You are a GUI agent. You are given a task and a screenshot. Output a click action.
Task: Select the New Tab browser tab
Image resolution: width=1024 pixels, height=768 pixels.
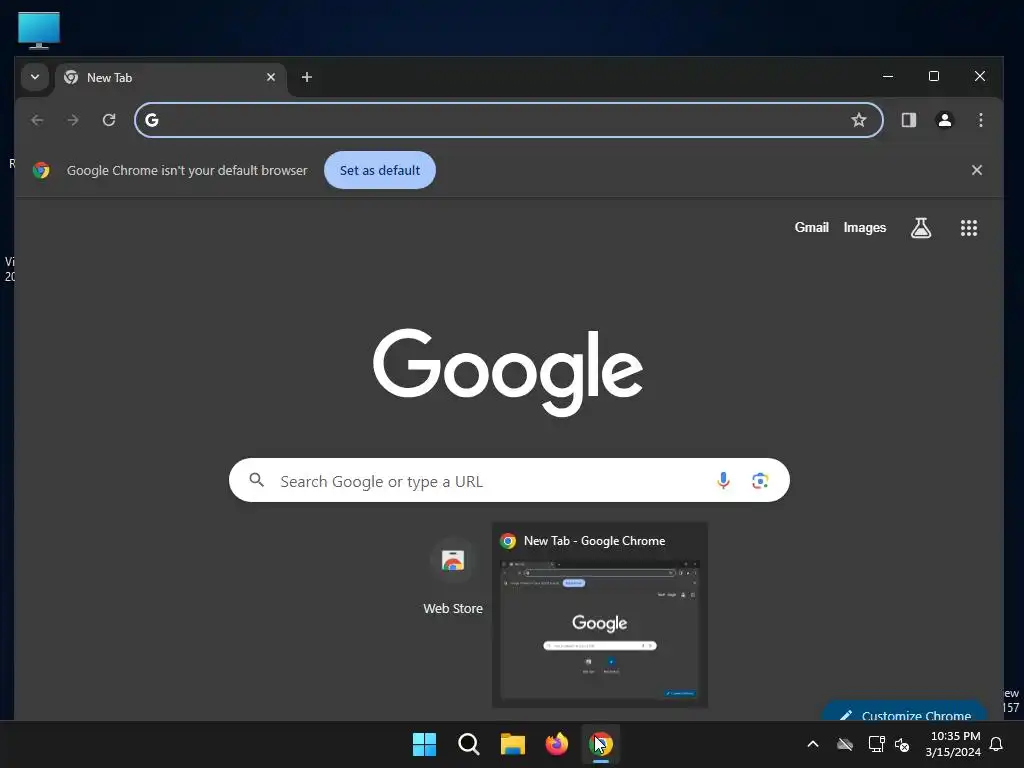[170, 78]
